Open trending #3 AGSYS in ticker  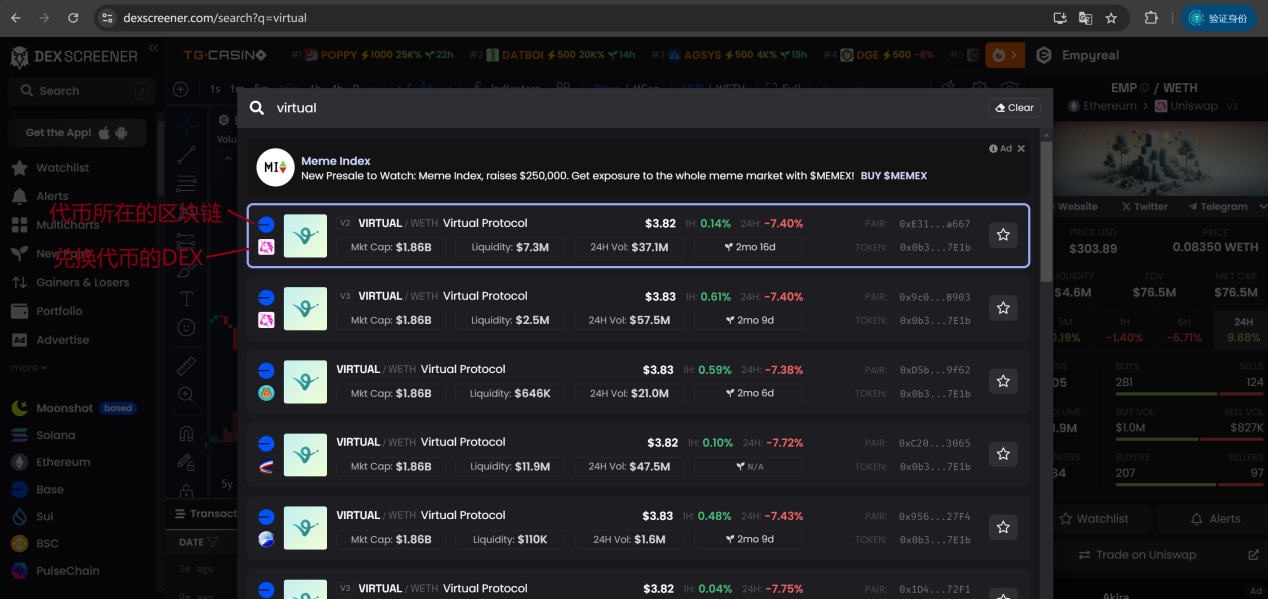730,55
